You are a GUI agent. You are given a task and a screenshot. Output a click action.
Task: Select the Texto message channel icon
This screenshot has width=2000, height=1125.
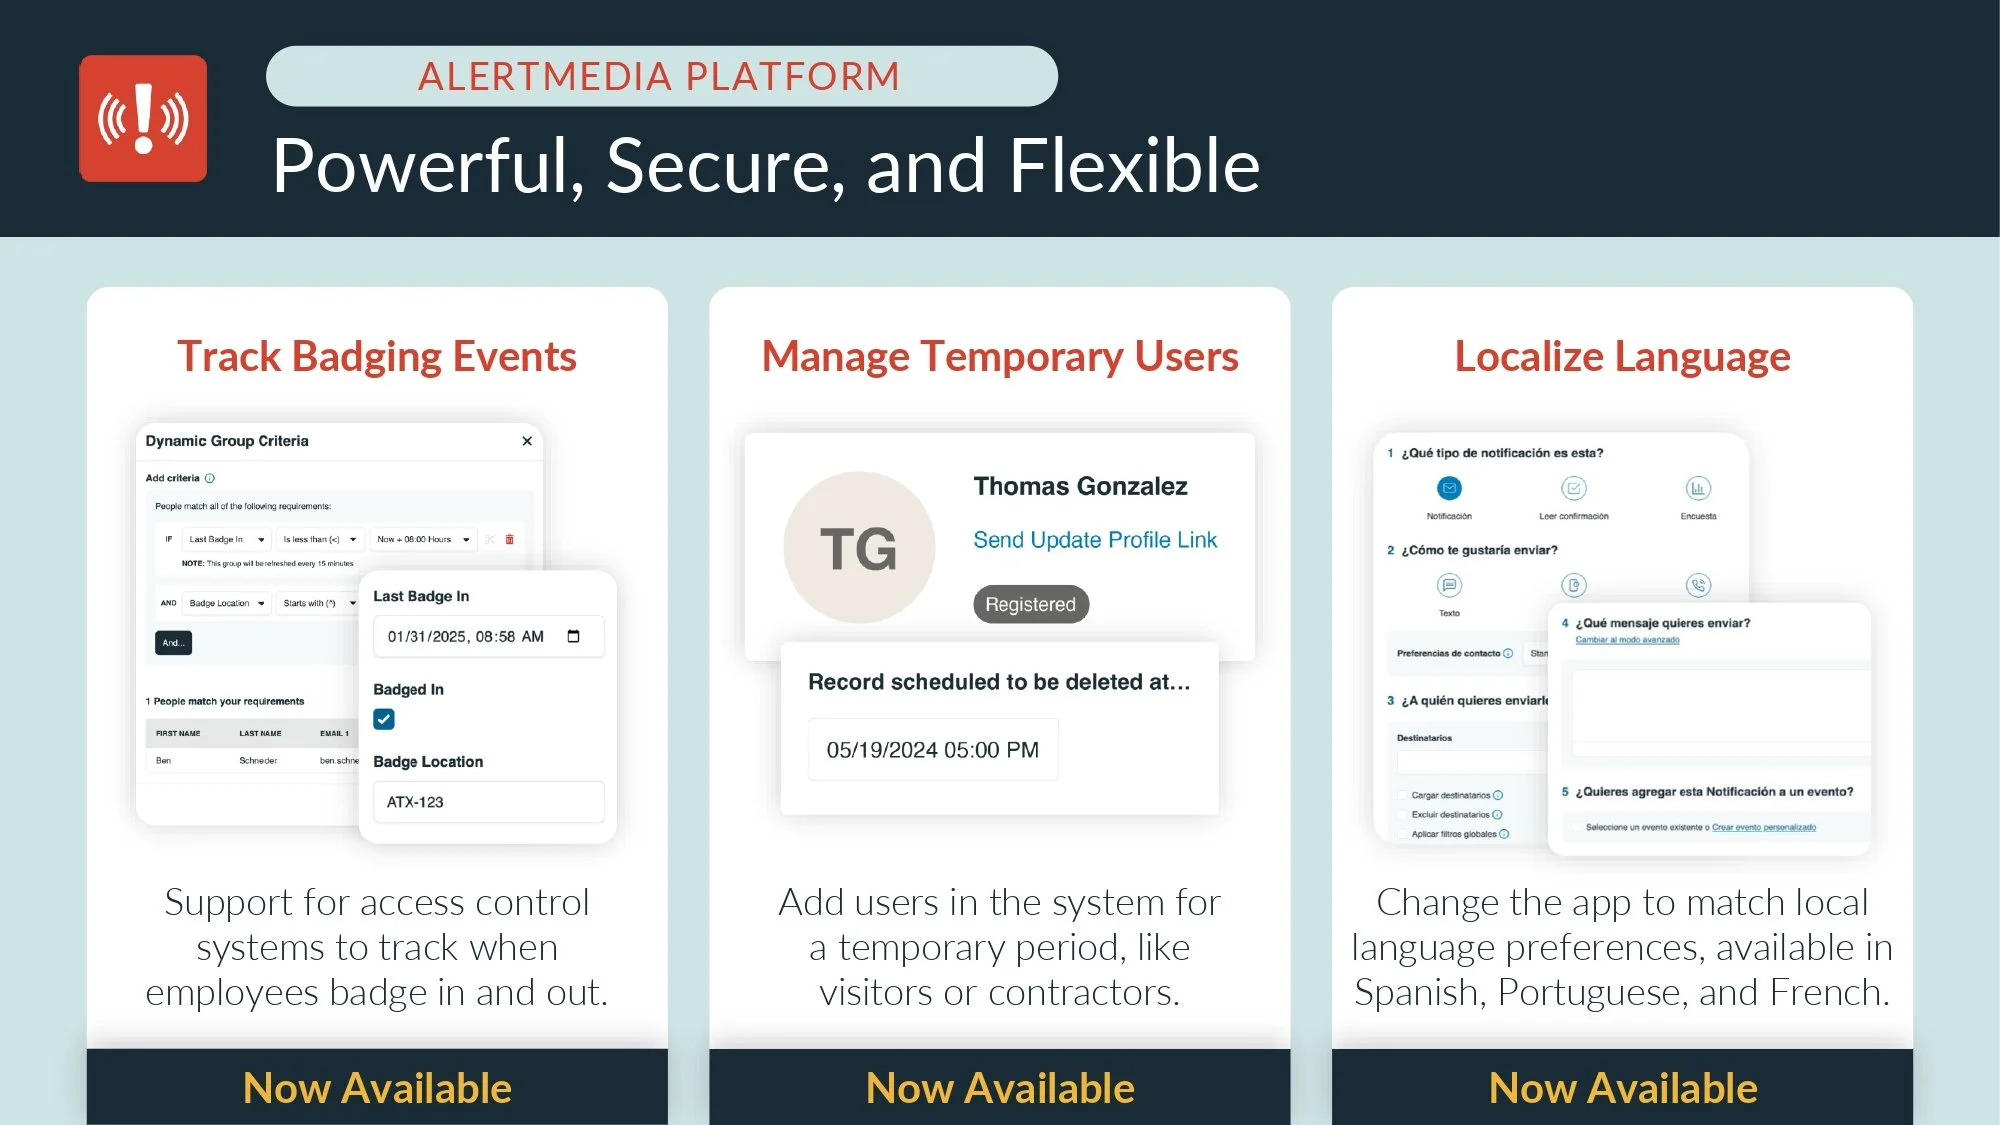tap(1449, 586)
